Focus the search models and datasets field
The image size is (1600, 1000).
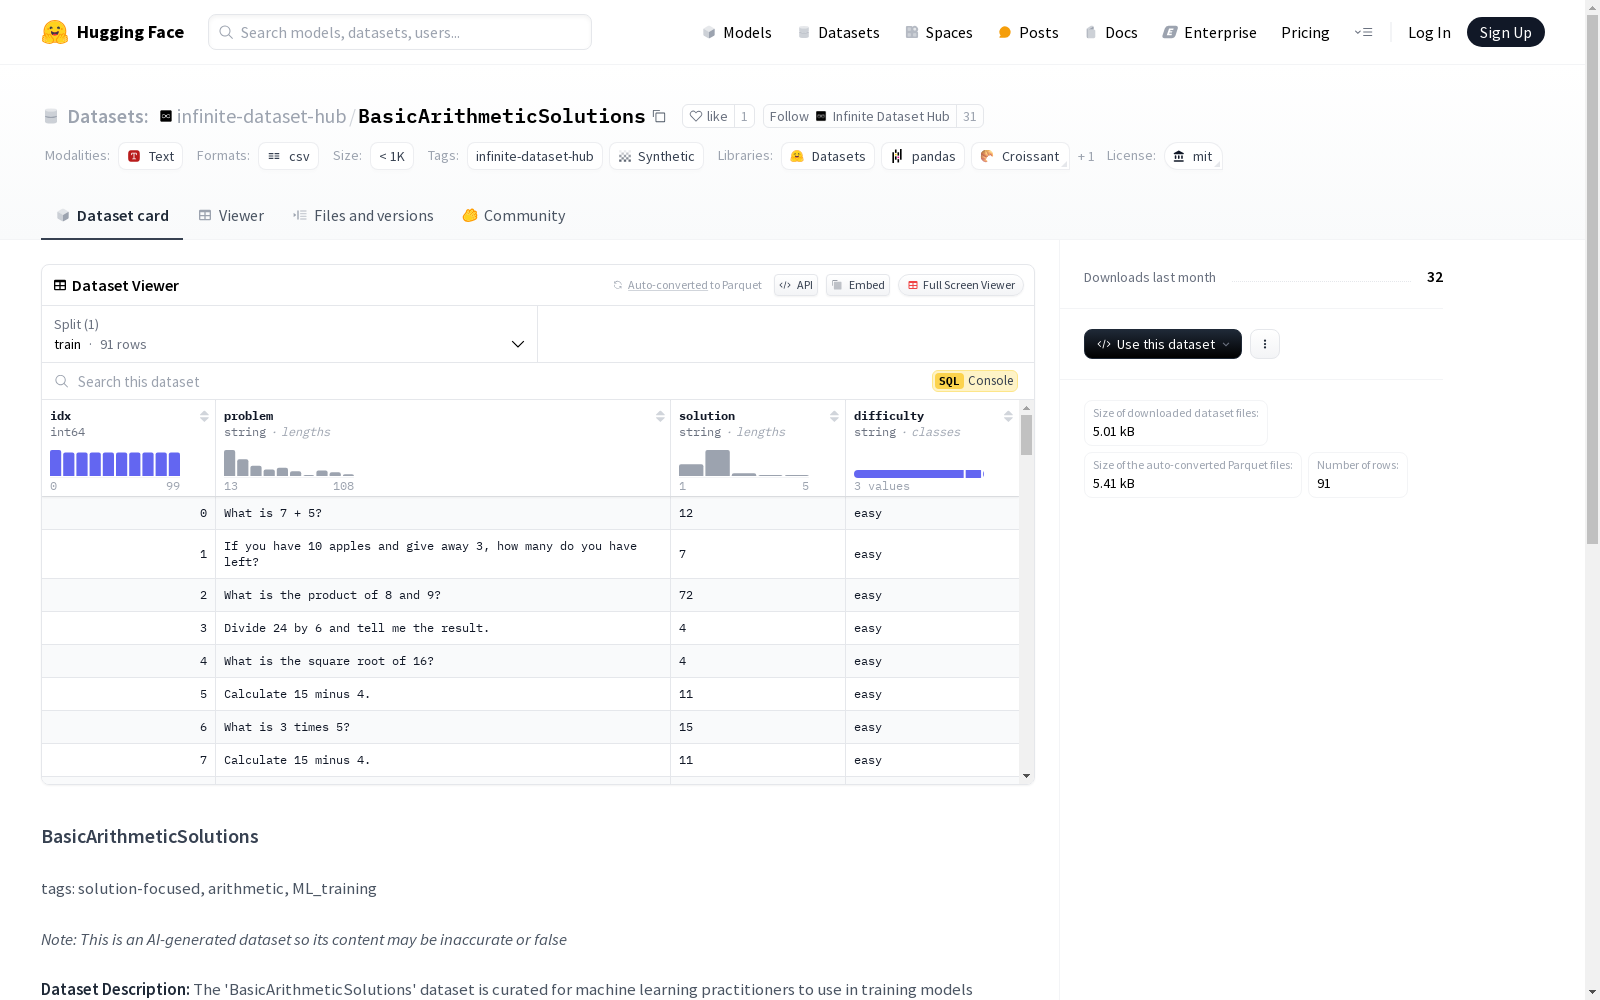coord(400,32)
